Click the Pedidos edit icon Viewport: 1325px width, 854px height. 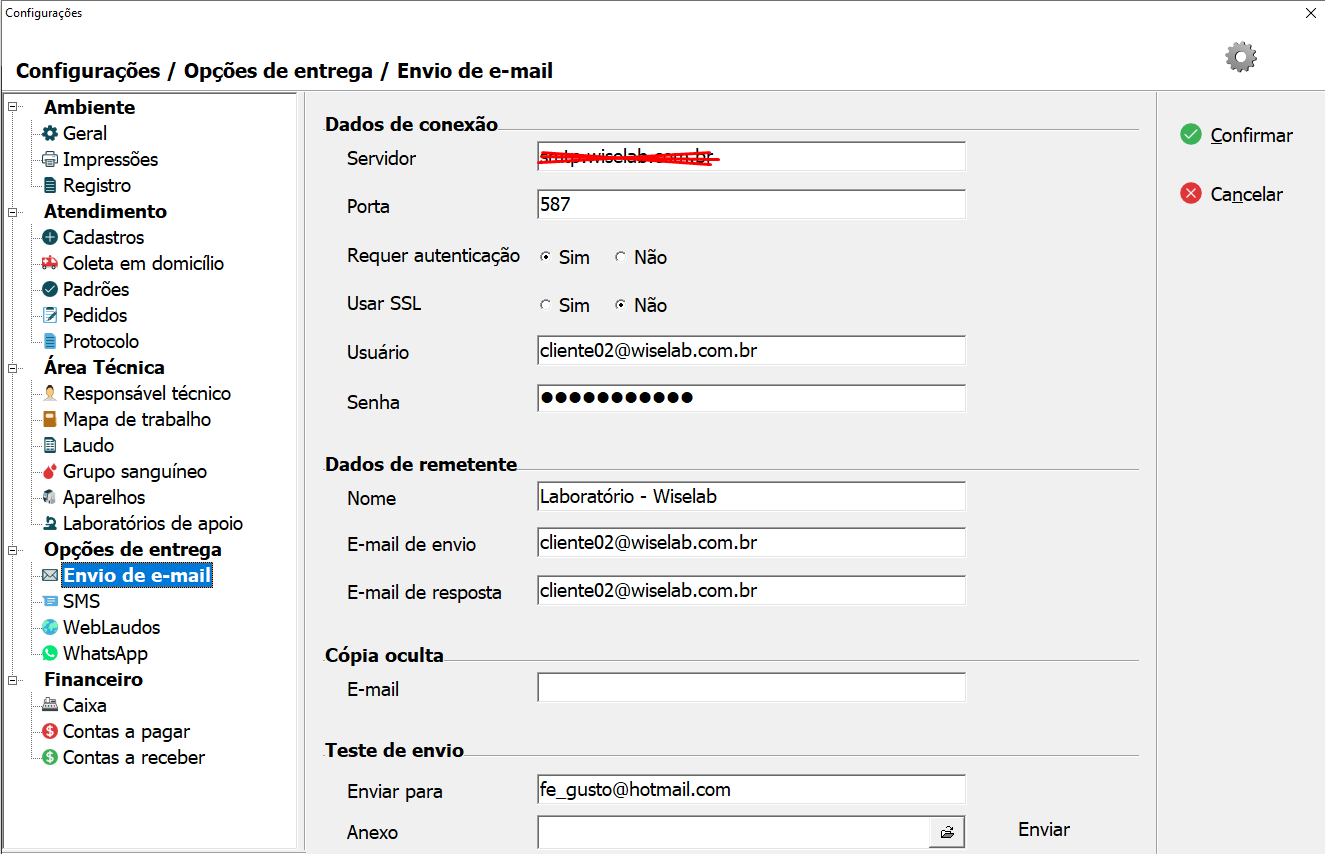click(x=50, y=315)
